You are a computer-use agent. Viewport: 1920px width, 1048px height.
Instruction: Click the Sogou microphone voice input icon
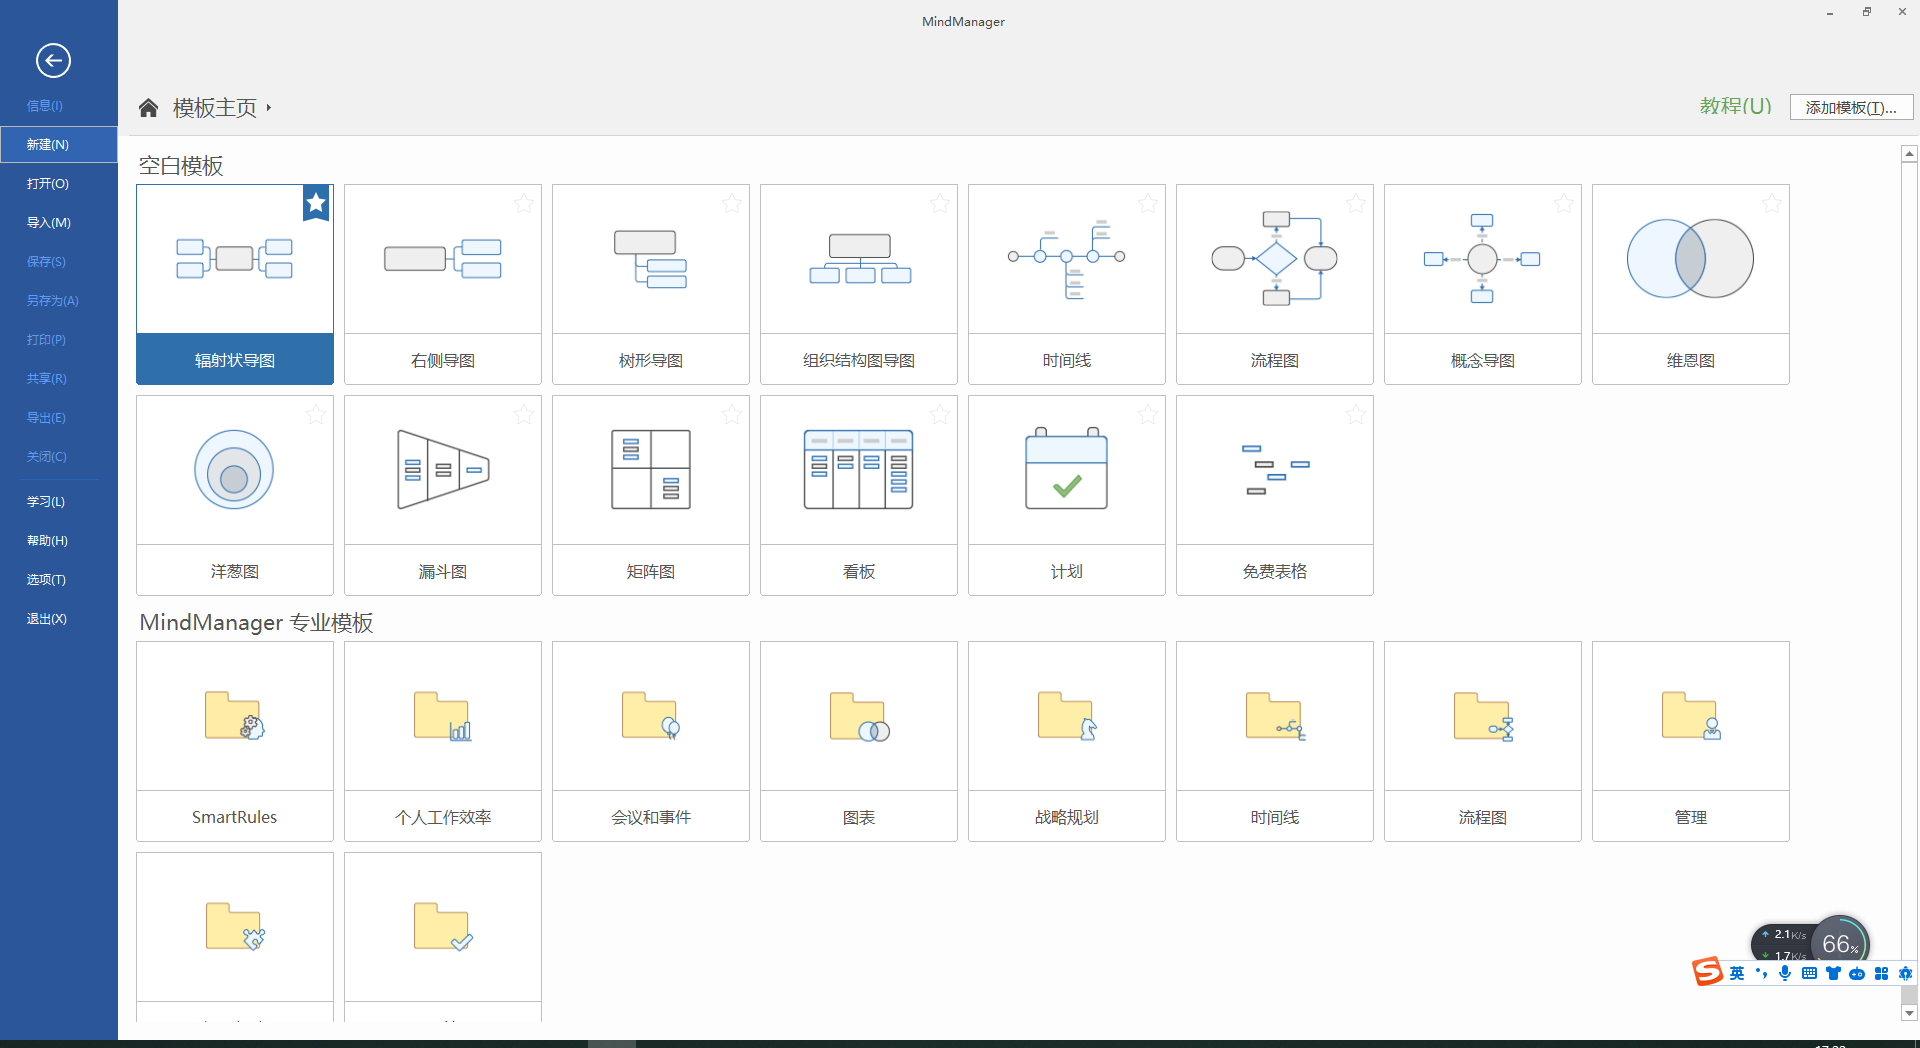(1785, 973)
